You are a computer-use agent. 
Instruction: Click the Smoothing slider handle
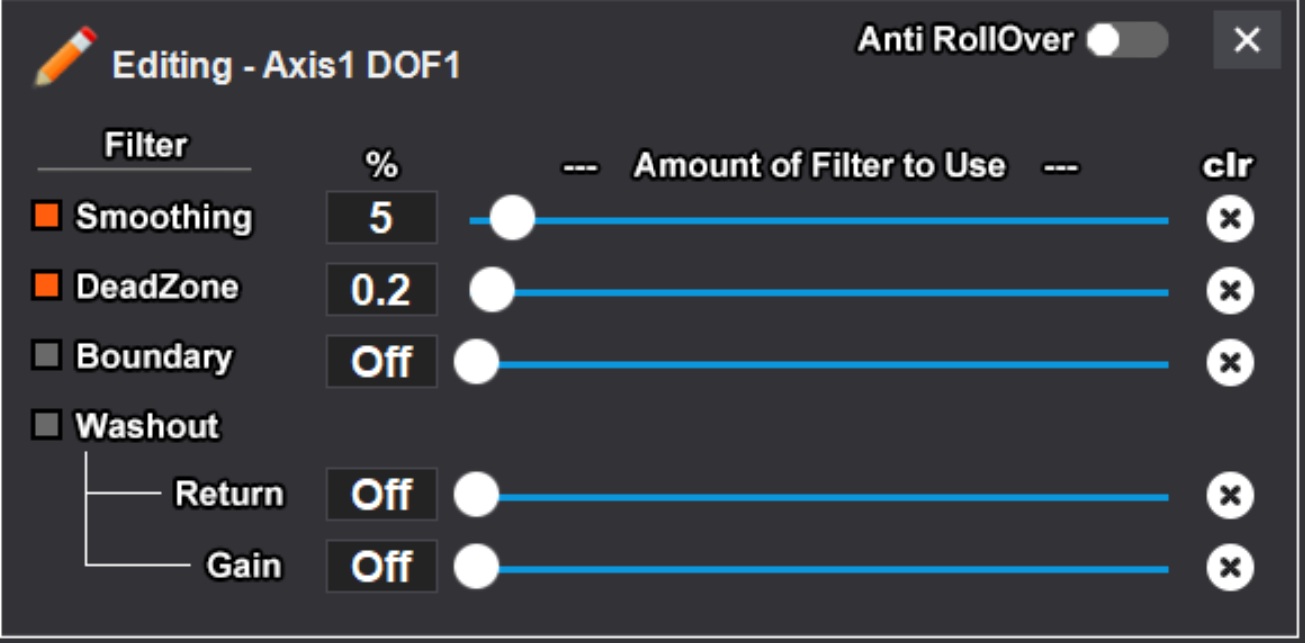[x=512, y=219]
